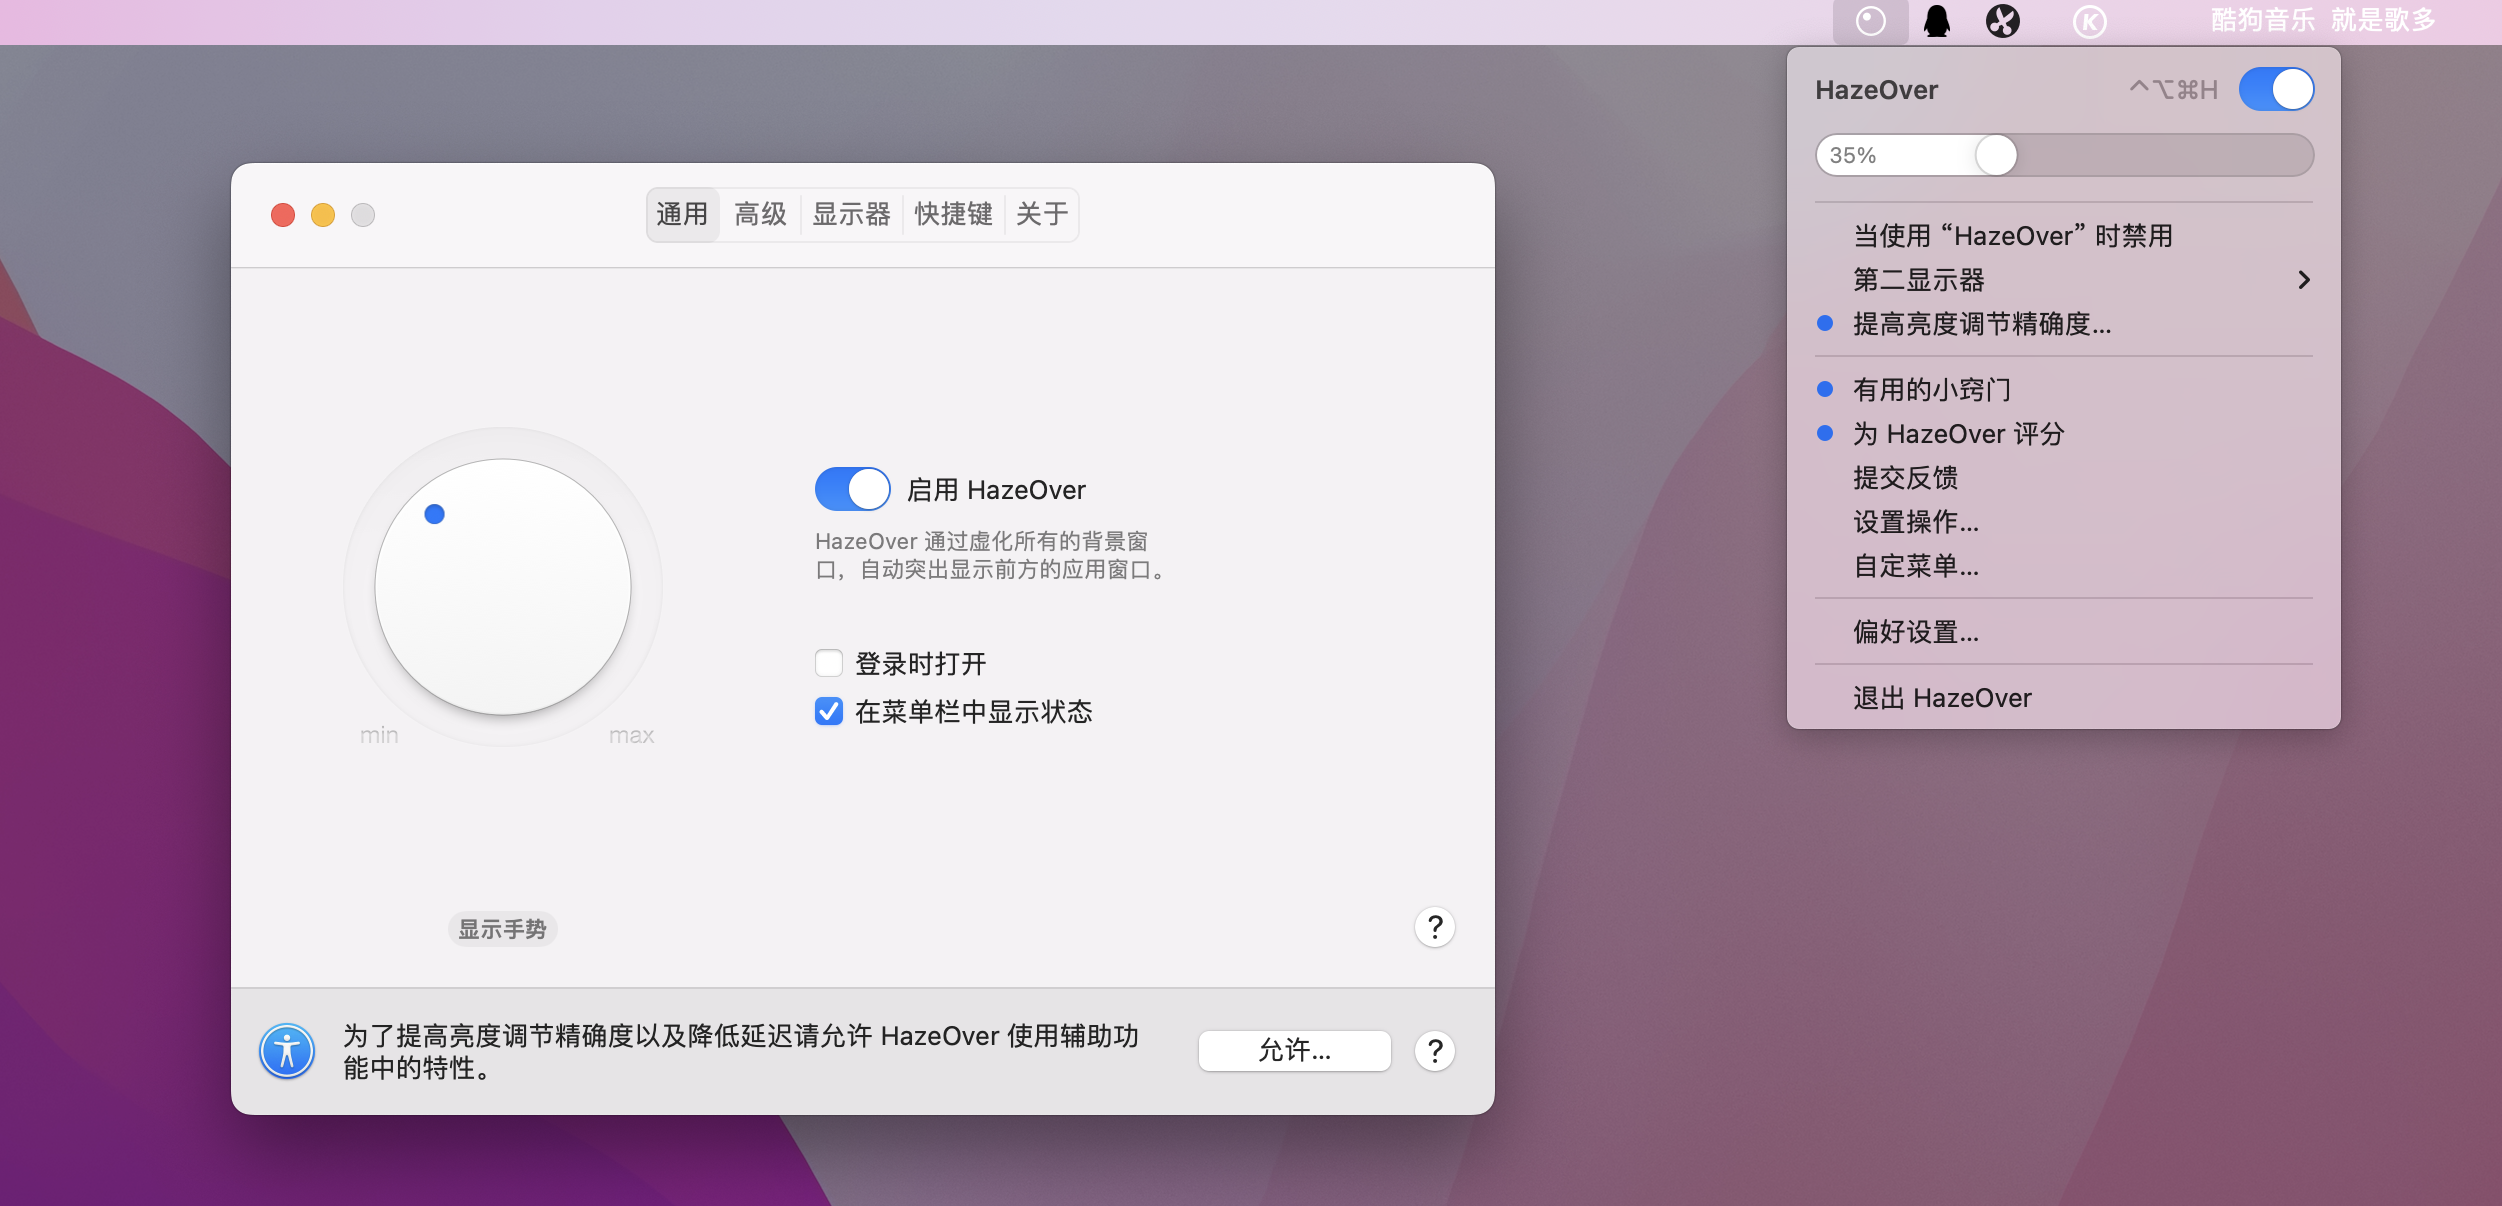Expand the 第二显示器 submenu arrow

point(2303,280)
